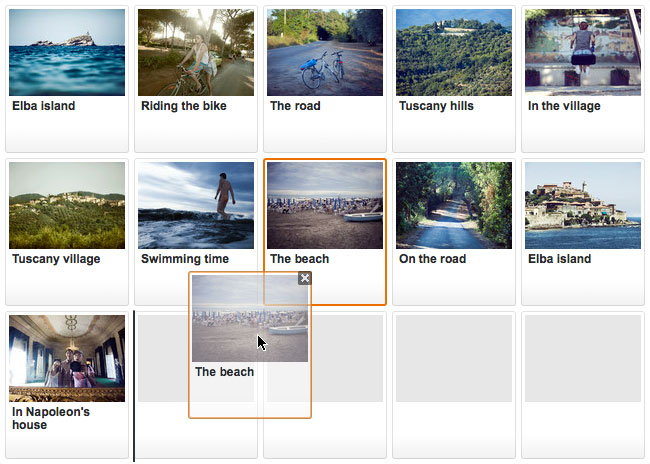
Task: Open the Elba island photo of the coastal town
Action: [x=583, y=205]
